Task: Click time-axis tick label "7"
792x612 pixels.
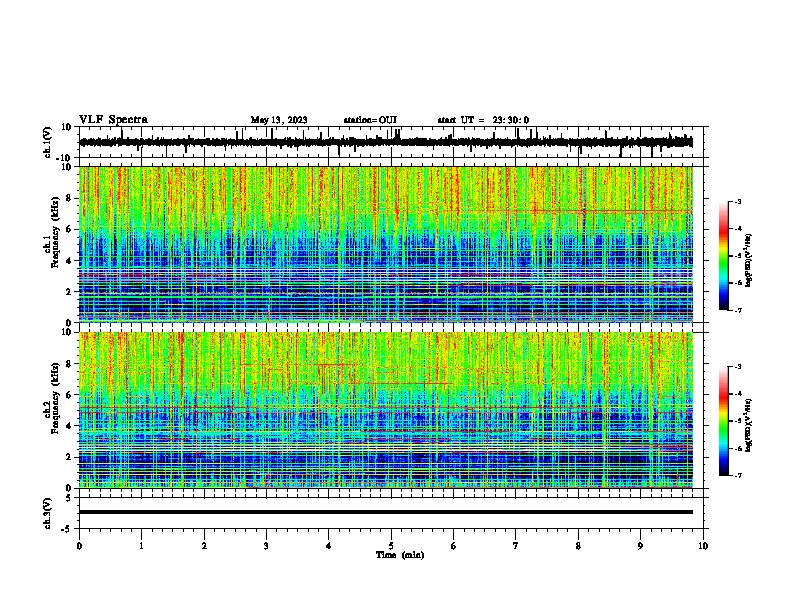Action: pyautogui.click(x=516, y=546)
